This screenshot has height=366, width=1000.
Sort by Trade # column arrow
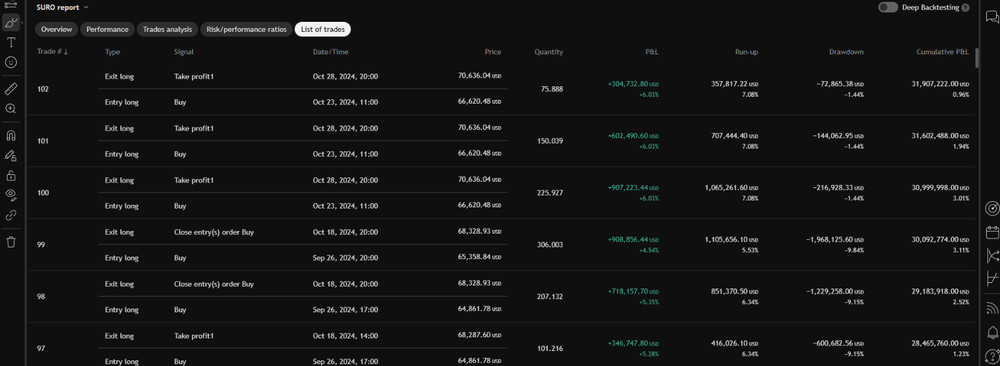(66, 52)
